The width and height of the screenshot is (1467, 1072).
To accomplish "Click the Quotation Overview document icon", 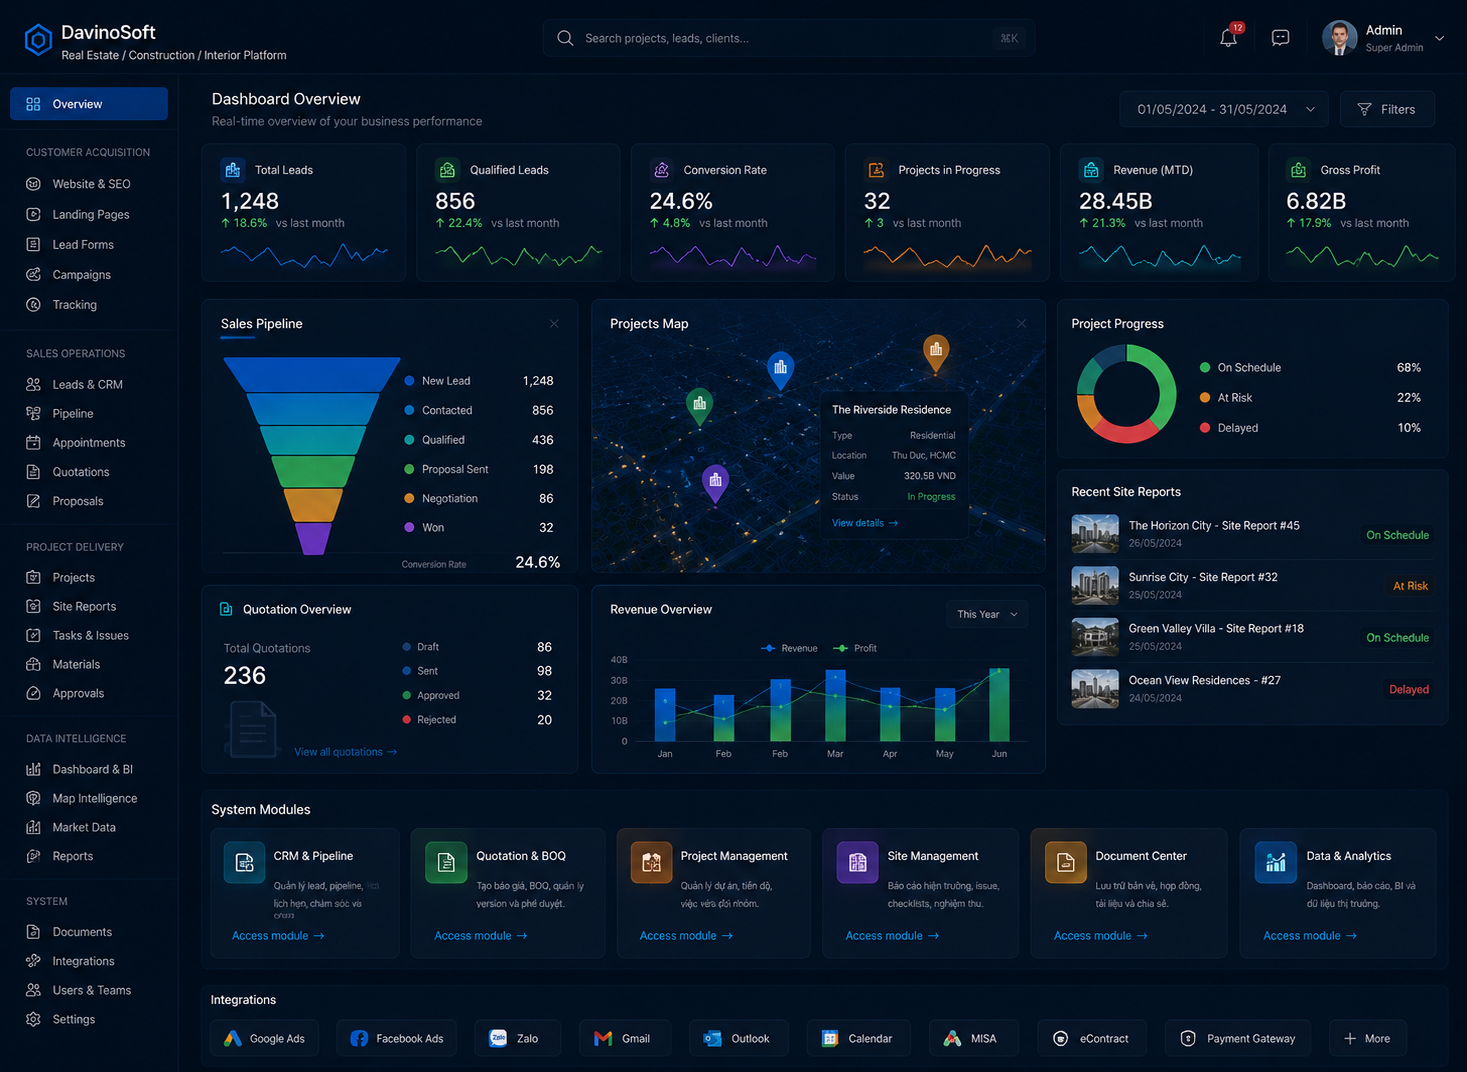I will coord(226,610).
